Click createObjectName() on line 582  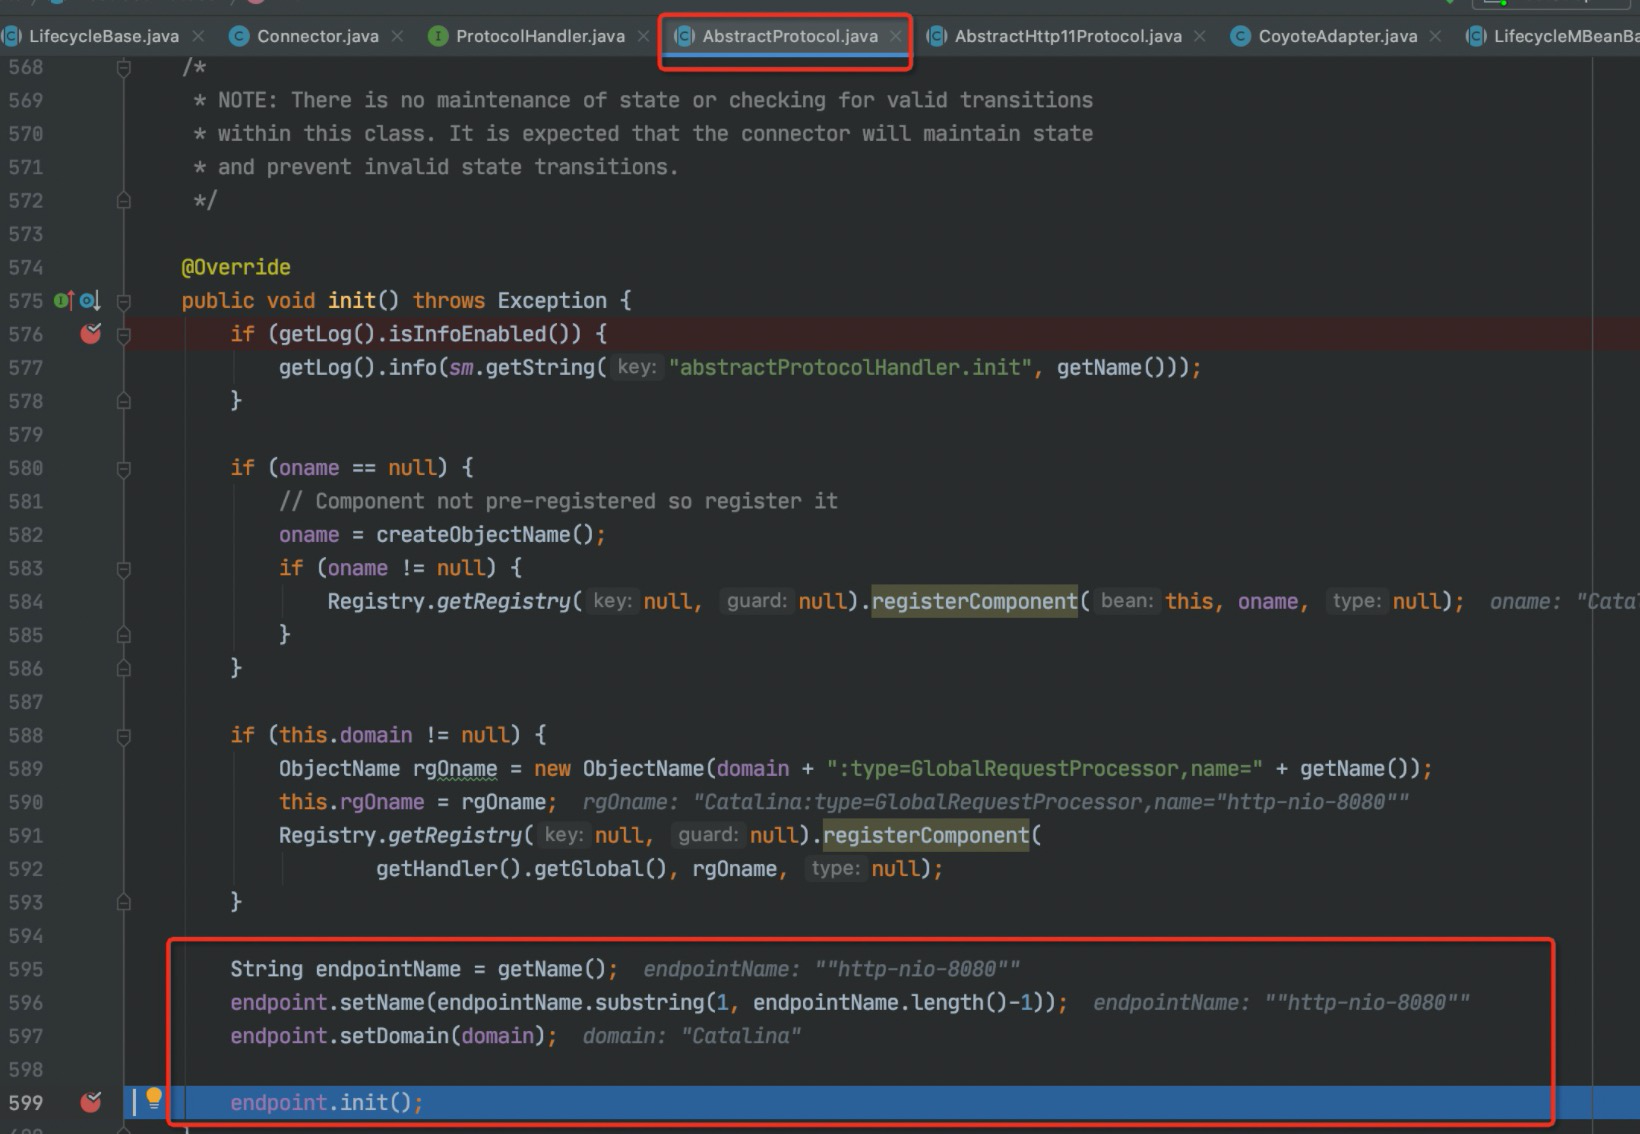click(485, 534)
